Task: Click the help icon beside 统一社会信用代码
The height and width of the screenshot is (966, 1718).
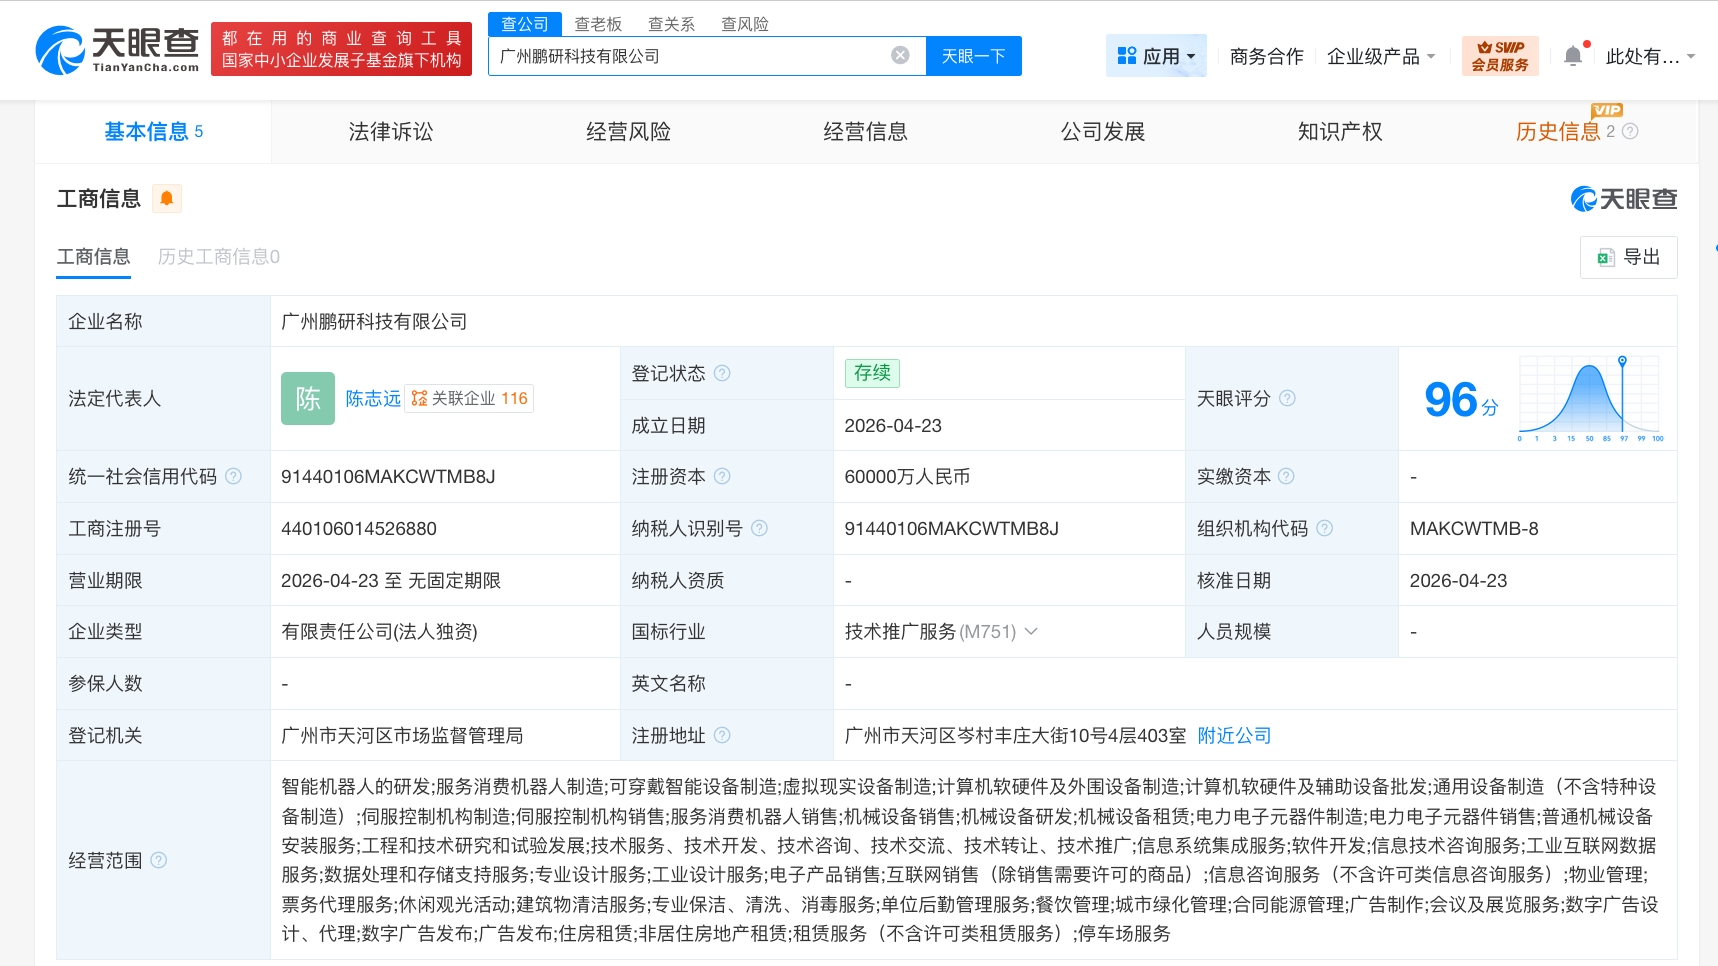Action: [236, 476]
